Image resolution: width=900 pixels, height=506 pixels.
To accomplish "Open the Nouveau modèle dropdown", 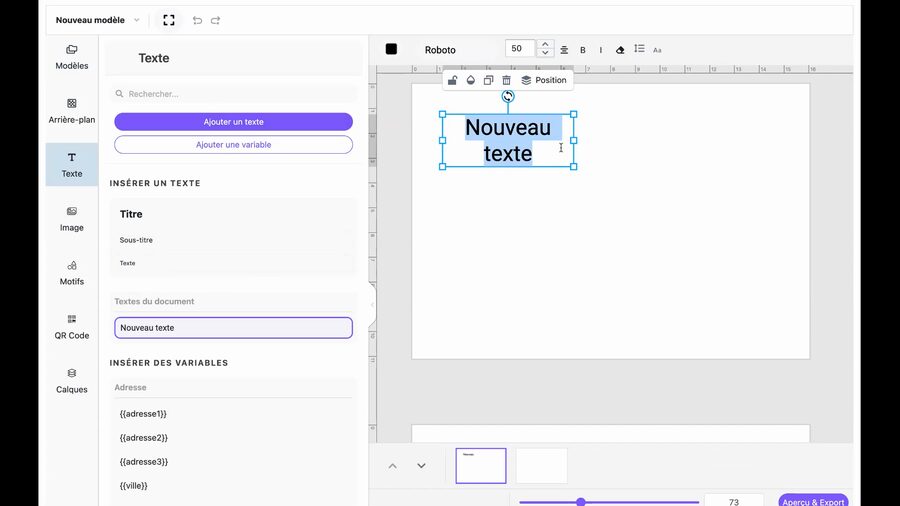I will 97,20.
